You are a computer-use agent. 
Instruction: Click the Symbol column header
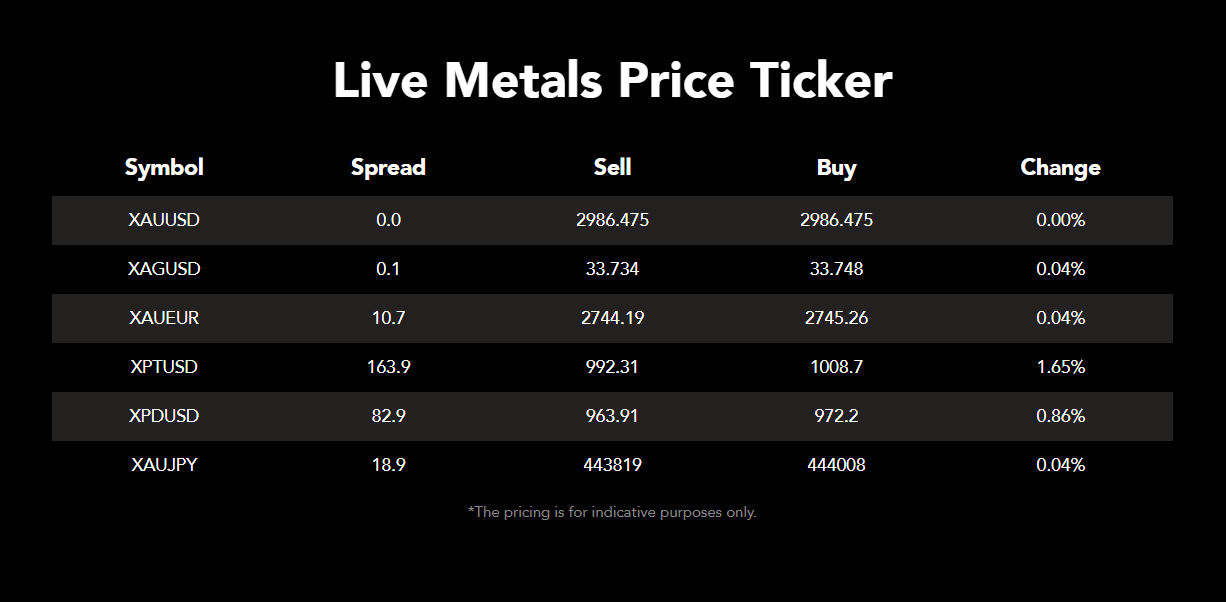pos(164,168)
